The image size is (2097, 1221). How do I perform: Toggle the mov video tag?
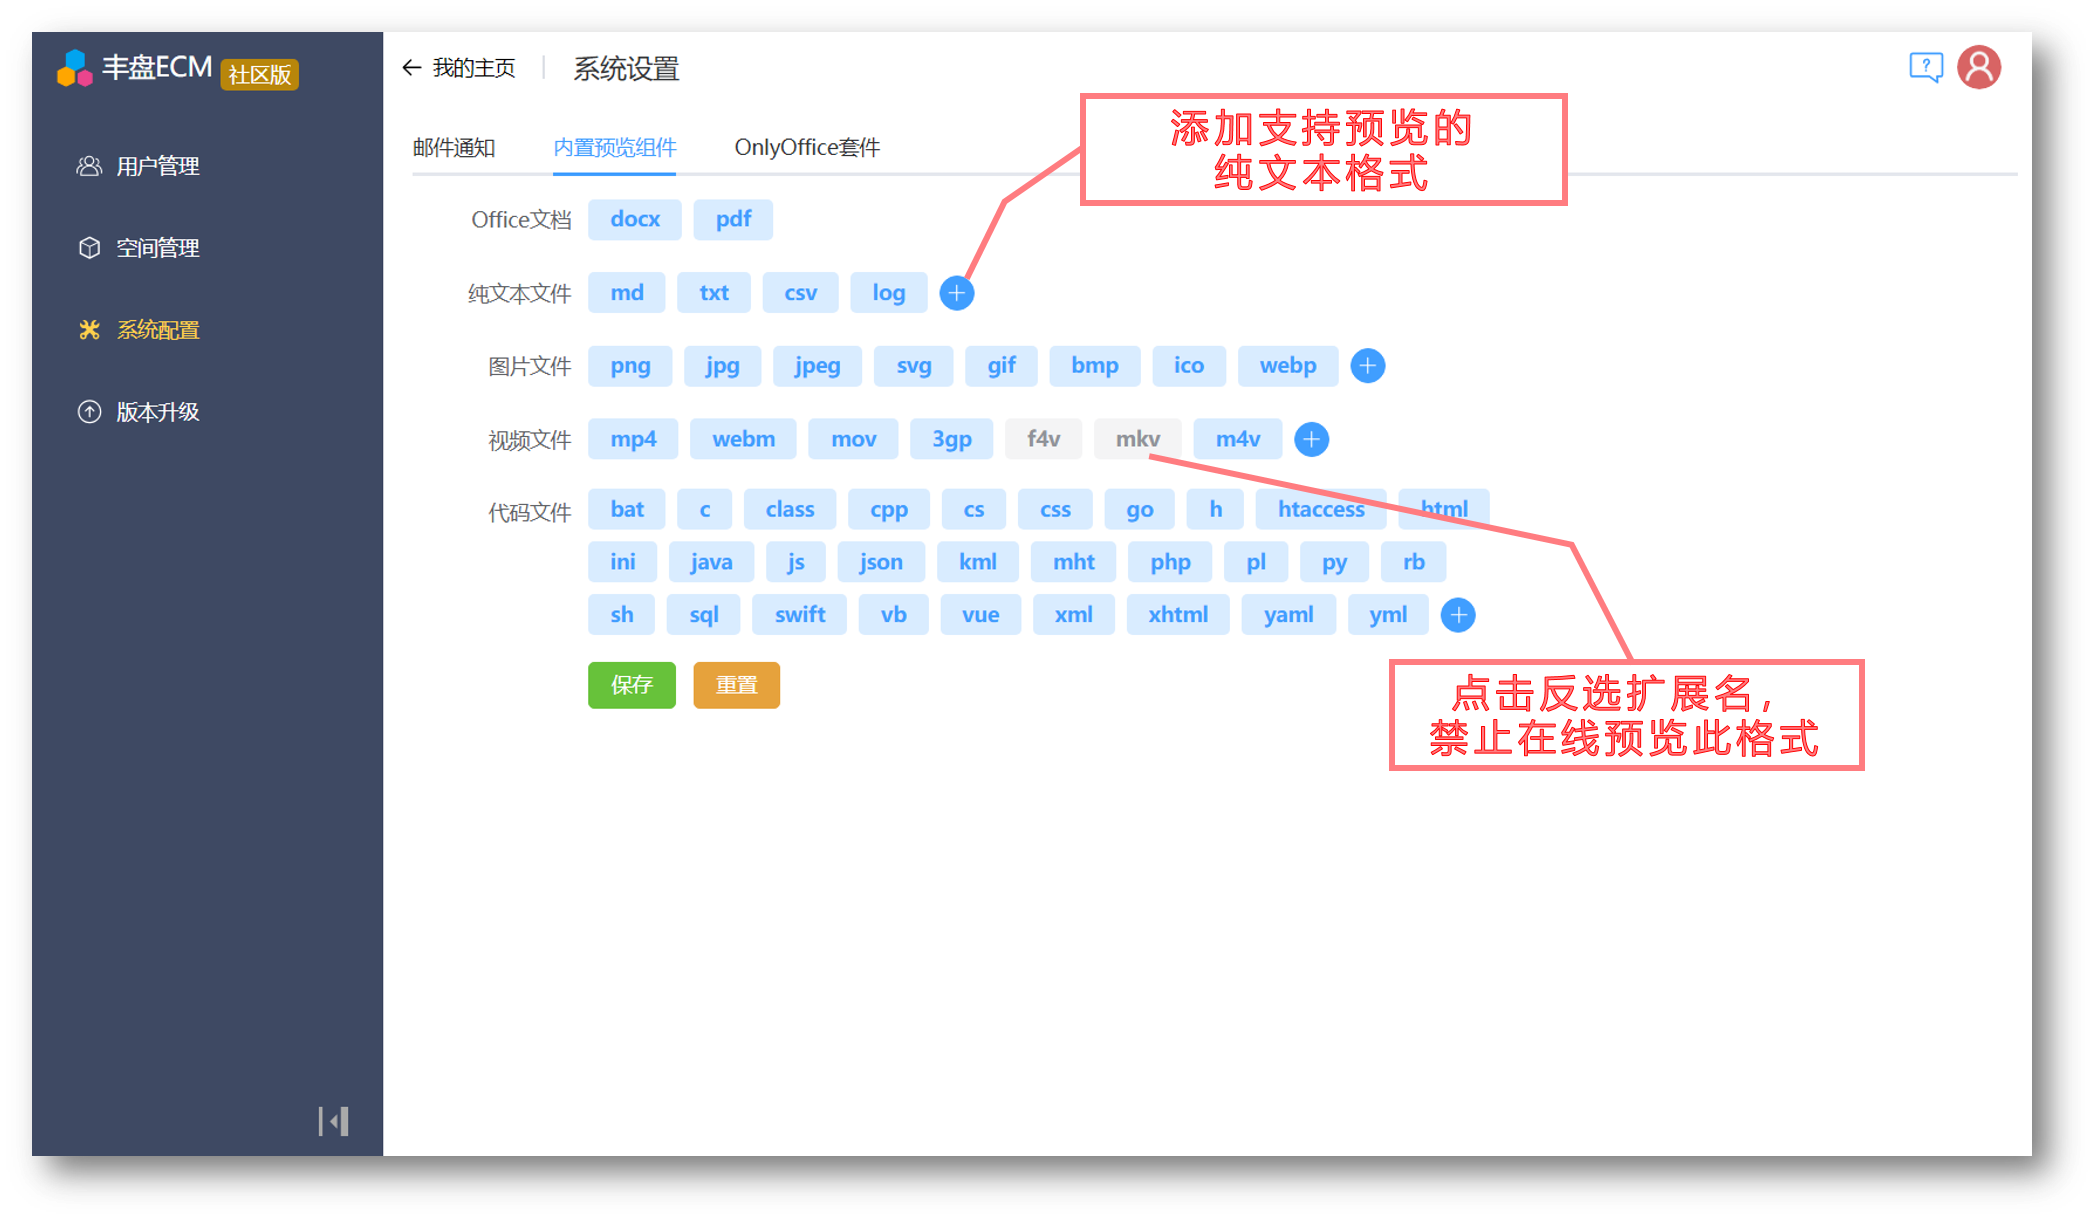pos(854,439)
